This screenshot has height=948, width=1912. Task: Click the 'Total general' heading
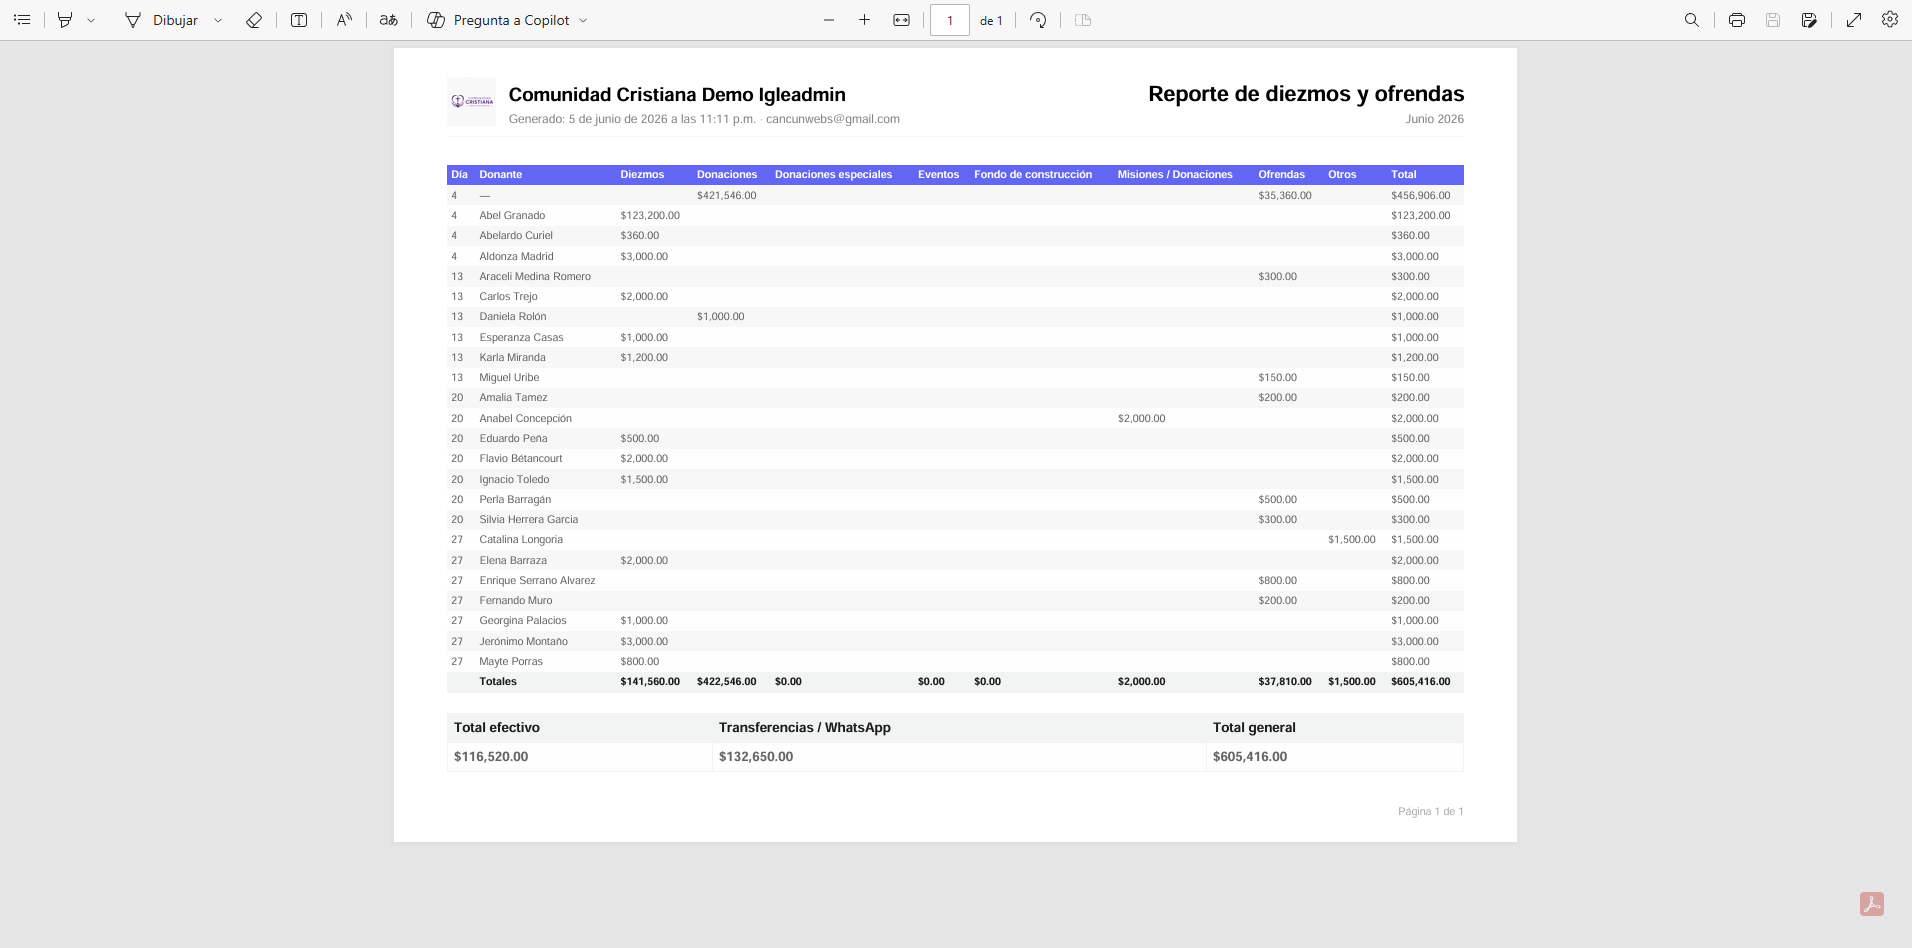(x=1254, y=727)
